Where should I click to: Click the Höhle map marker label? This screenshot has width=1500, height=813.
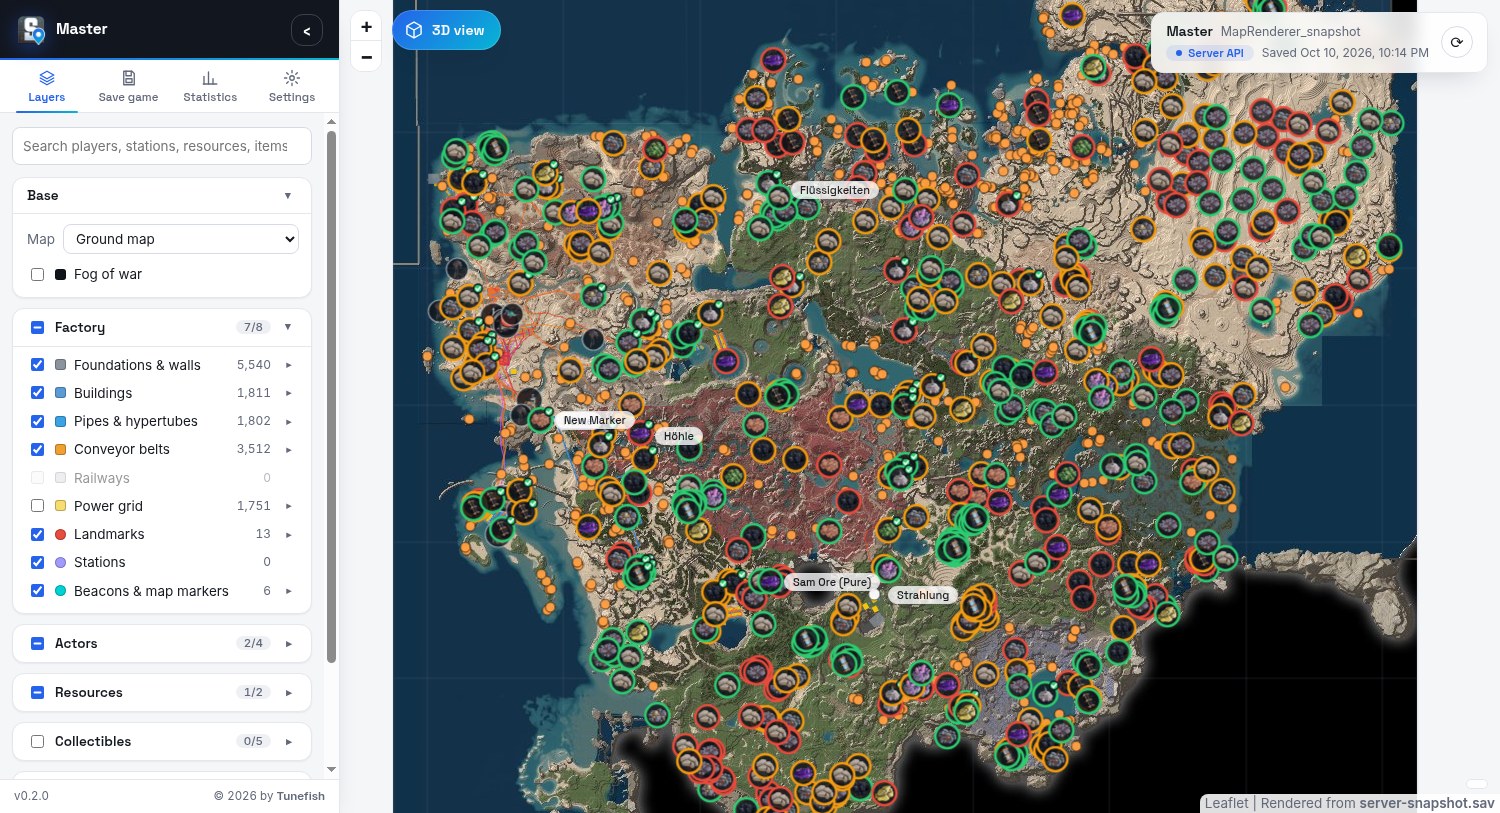[x=678, y=436]
